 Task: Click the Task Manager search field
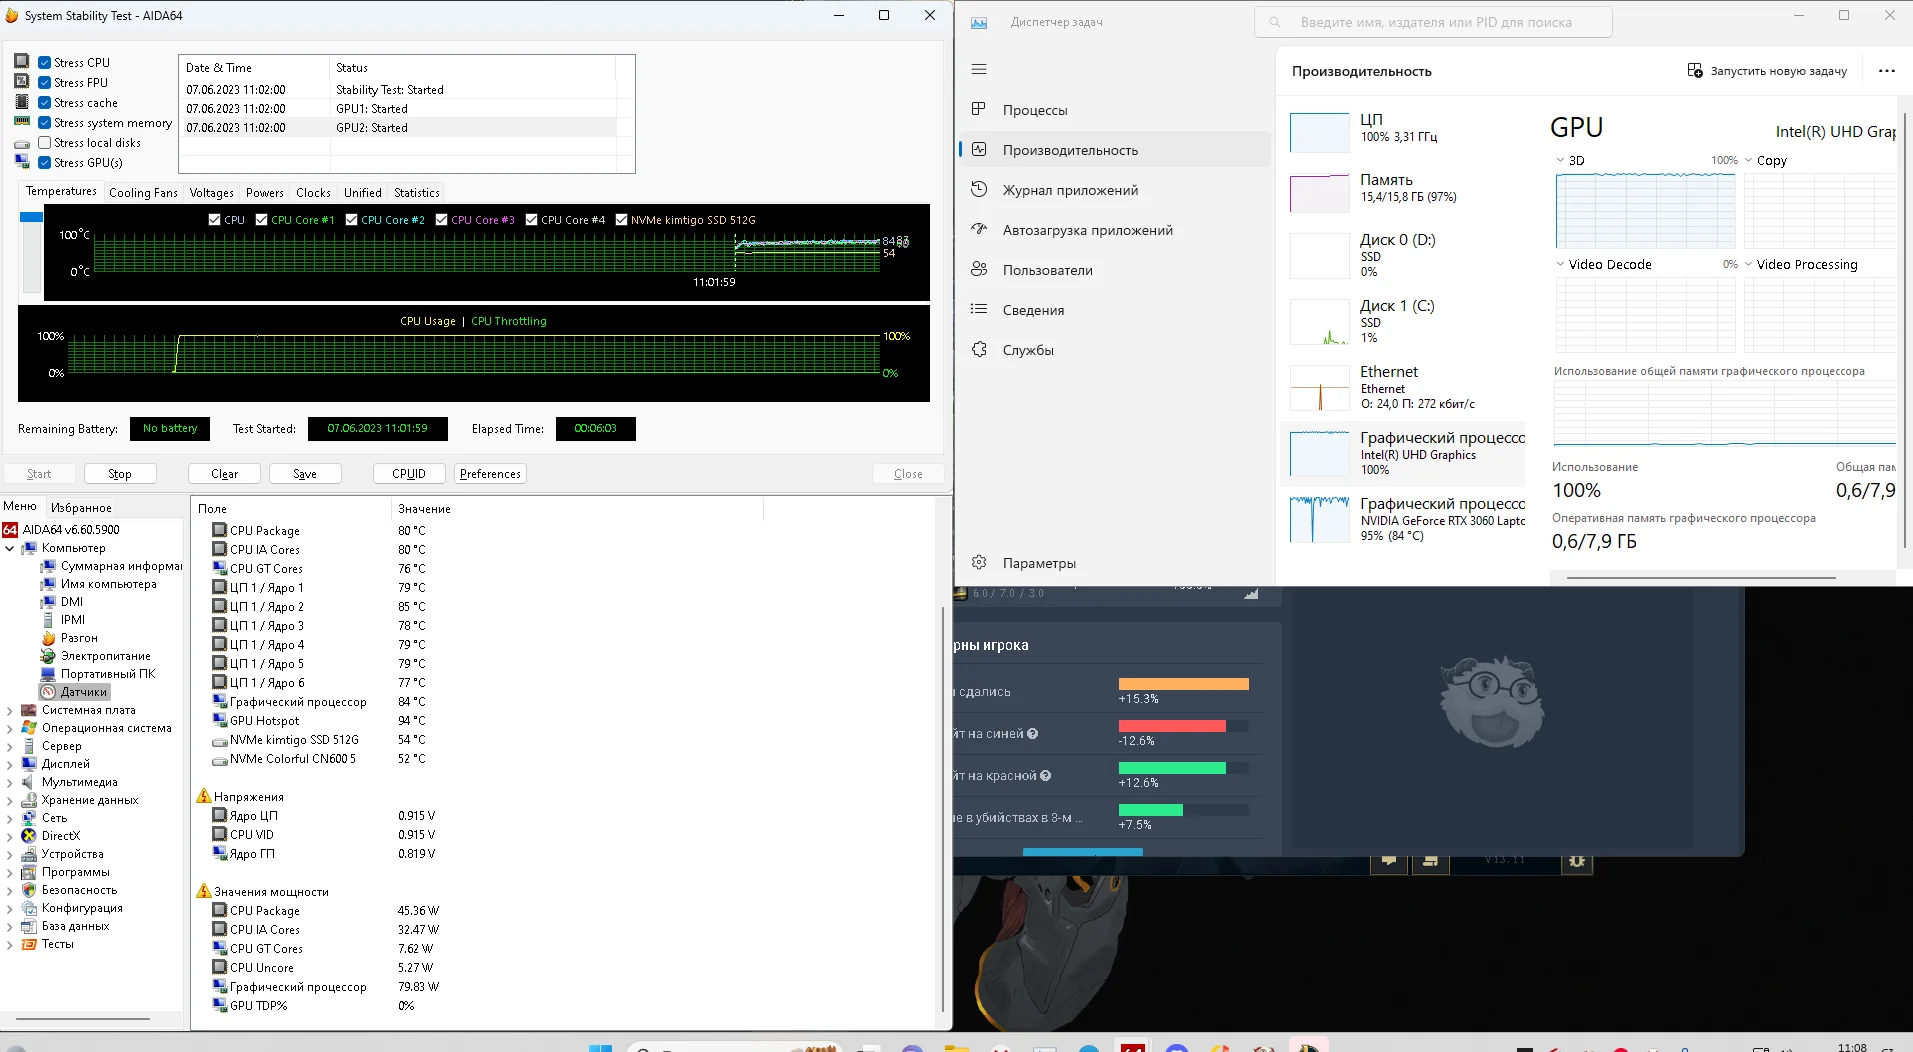coord(1433,22)
